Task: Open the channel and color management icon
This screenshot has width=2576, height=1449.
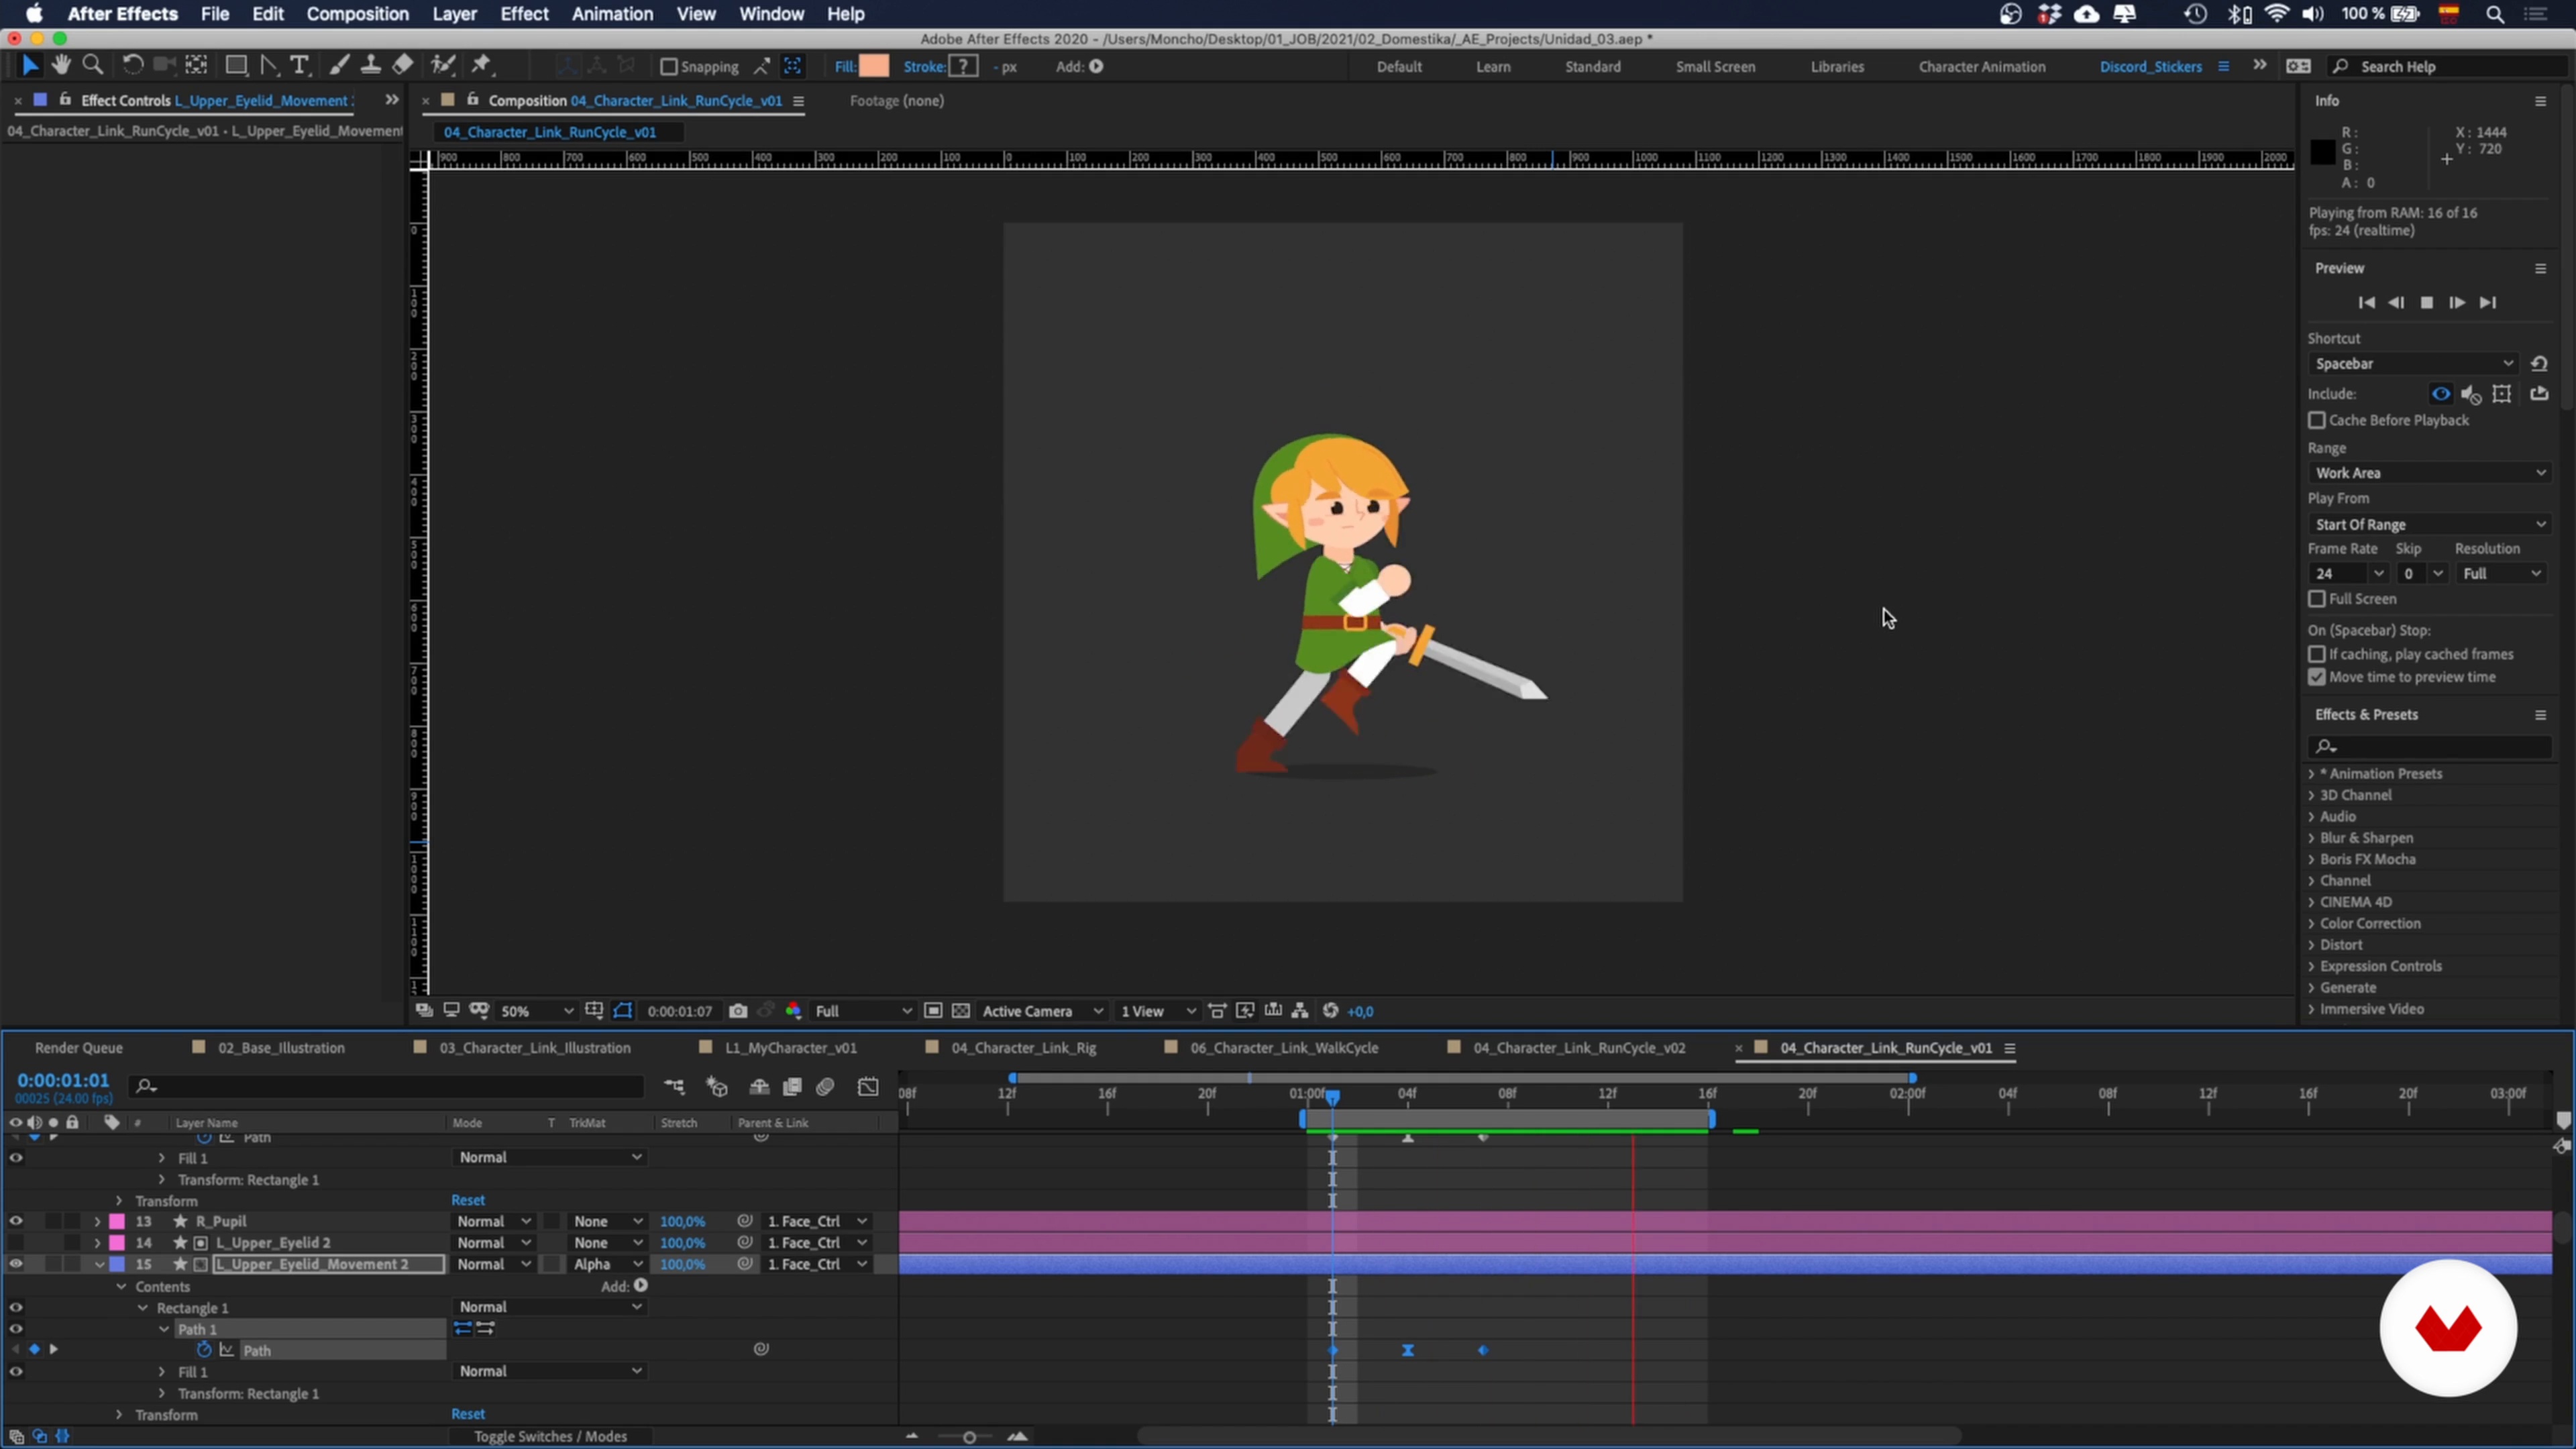Action: click(x=793, y=1011)
